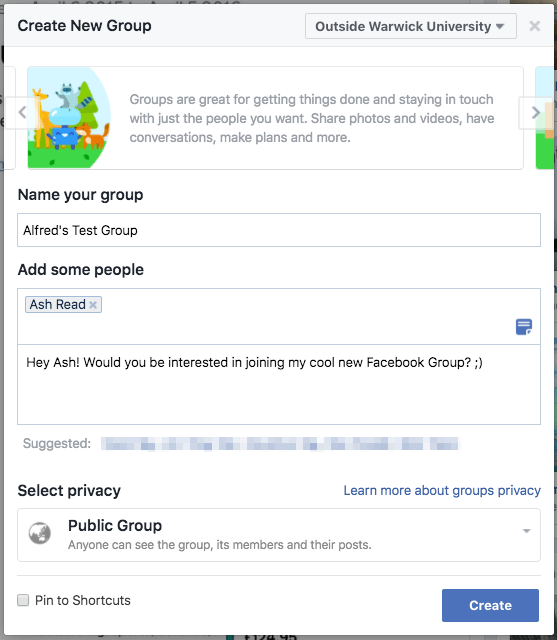Click the globe icon beside Public Group

pyautogui.click(x=40, y=533)
